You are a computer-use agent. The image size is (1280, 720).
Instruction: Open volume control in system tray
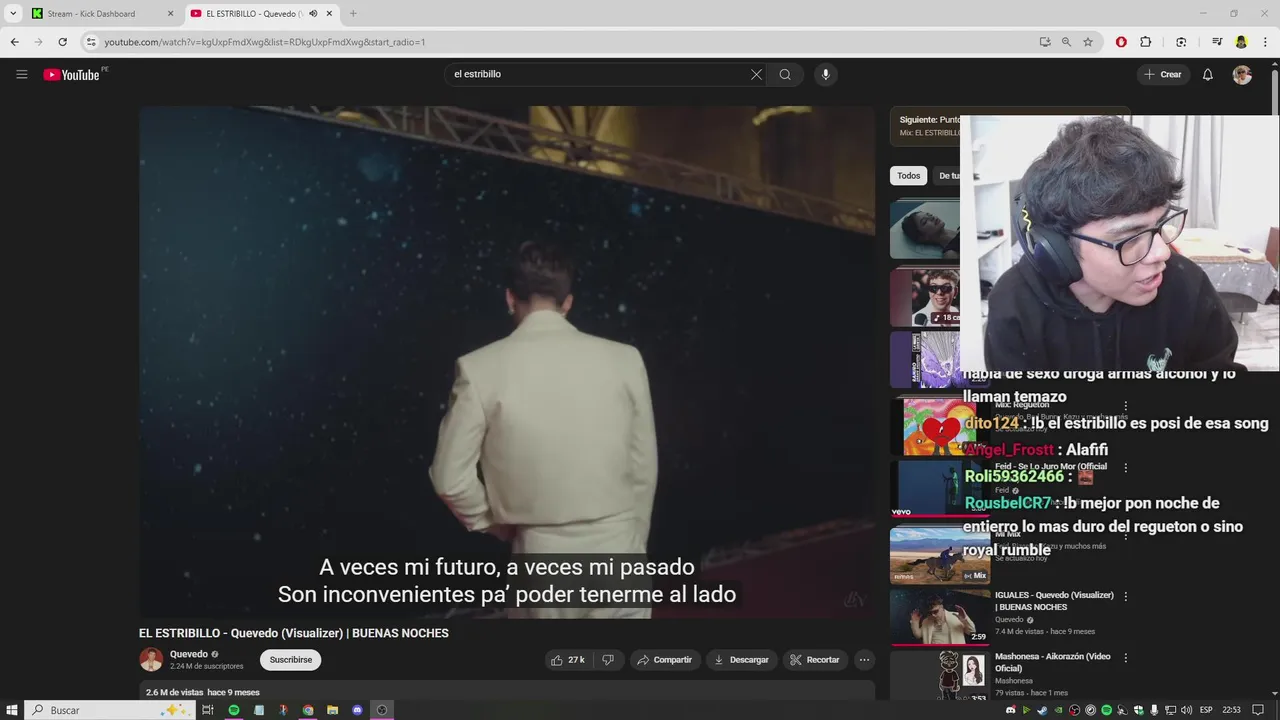coord(1186,710)
